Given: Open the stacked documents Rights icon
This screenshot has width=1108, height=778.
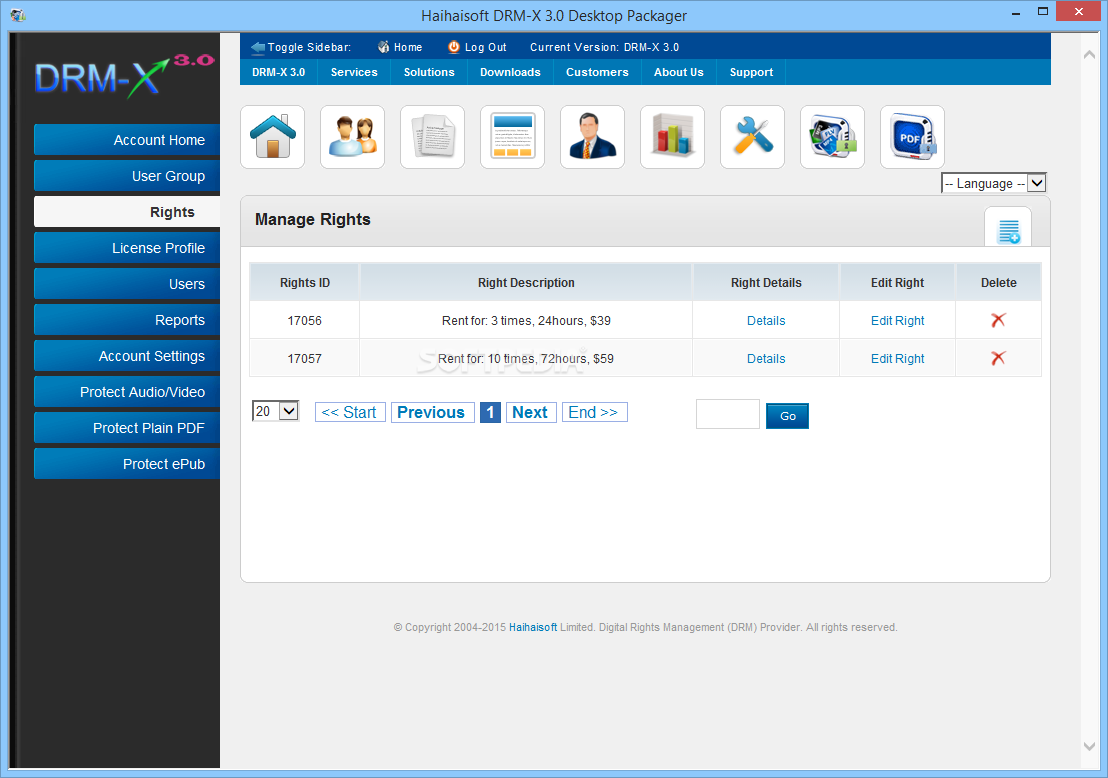Looking at the screenshot, I should click(x=432, y=137).
